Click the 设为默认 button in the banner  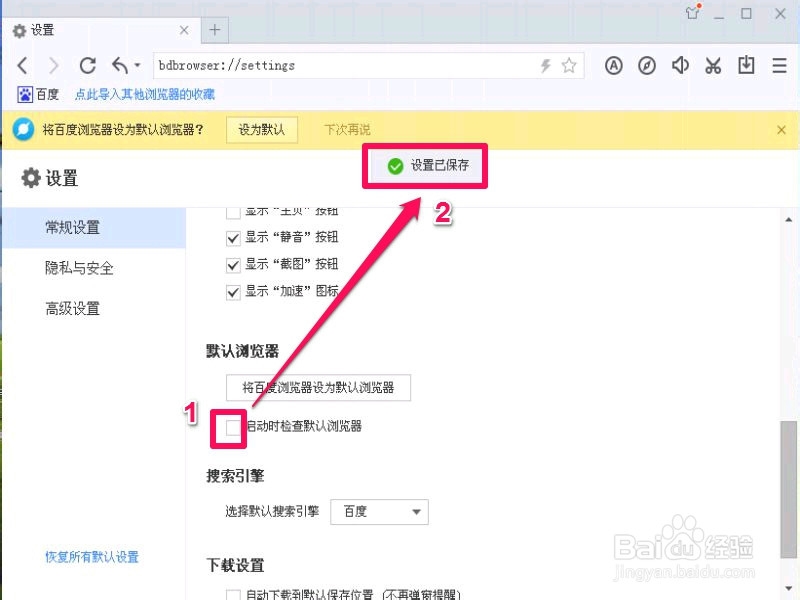(262, 129)
